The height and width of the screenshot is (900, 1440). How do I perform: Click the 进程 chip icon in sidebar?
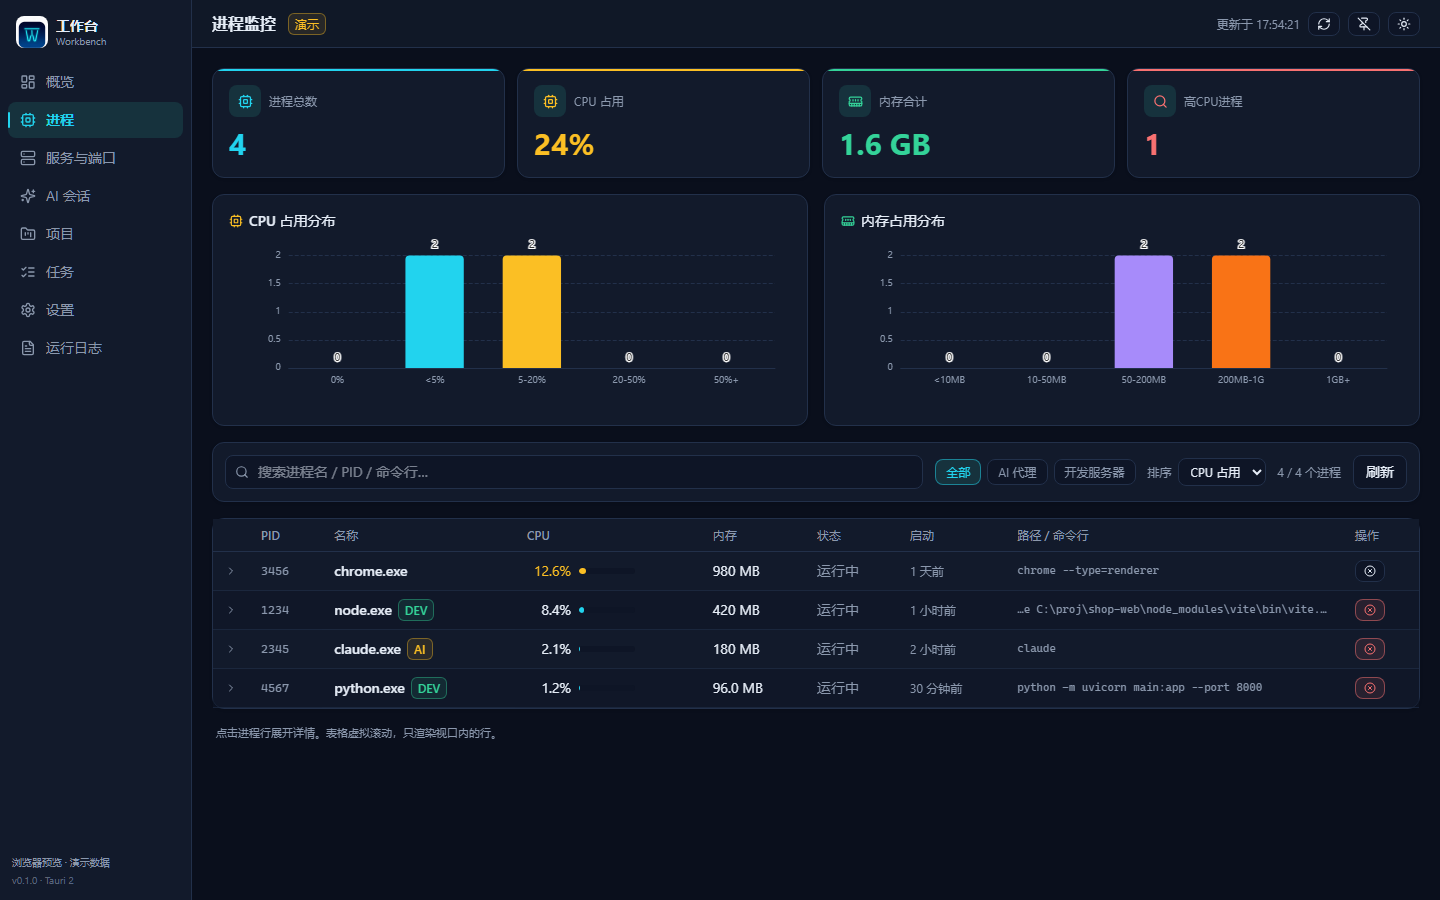[x=28, y=120]
